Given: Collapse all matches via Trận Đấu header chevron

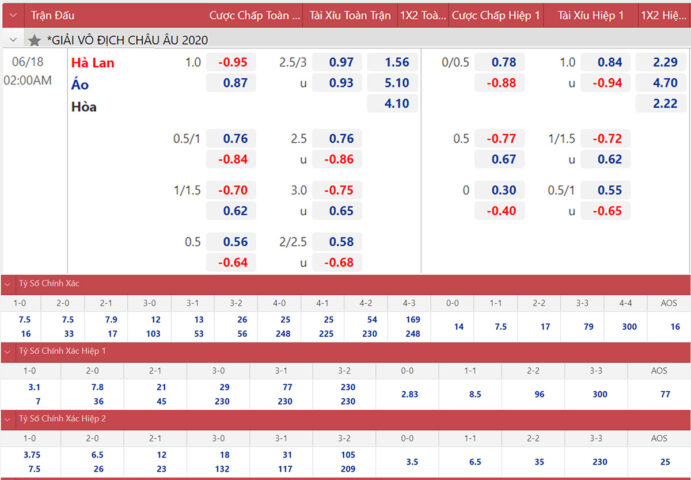Looking at the screenshot, I should [12, 16].
